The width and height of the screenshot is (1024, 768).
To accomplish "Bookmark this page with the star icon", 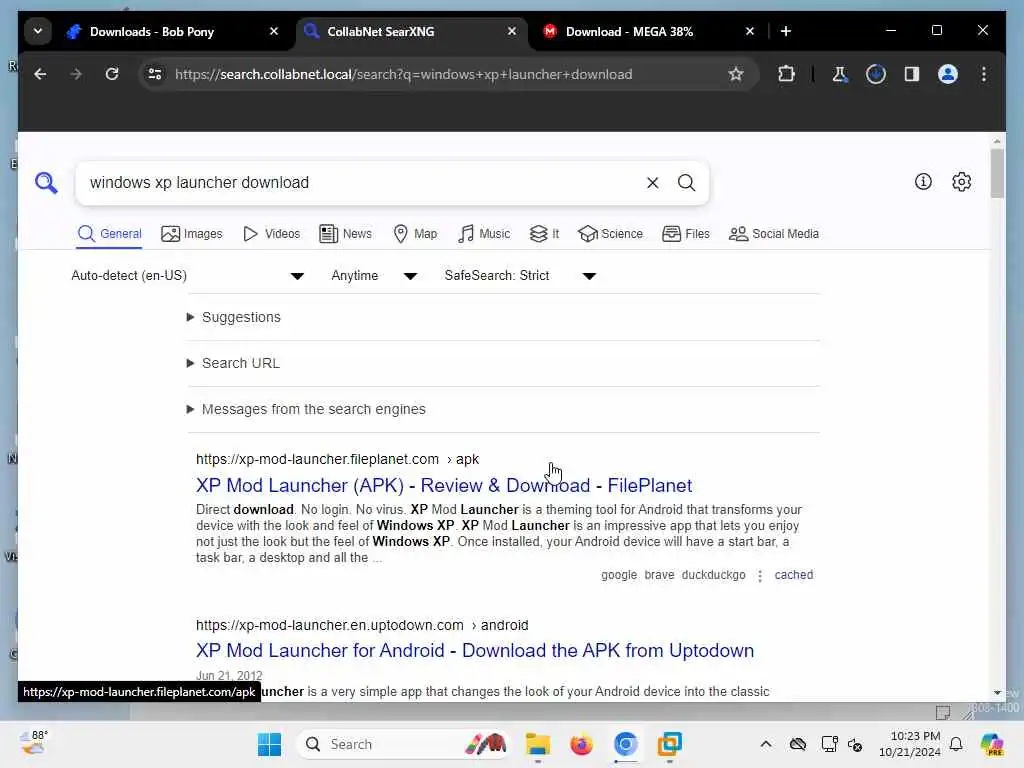I will point(736,74).
